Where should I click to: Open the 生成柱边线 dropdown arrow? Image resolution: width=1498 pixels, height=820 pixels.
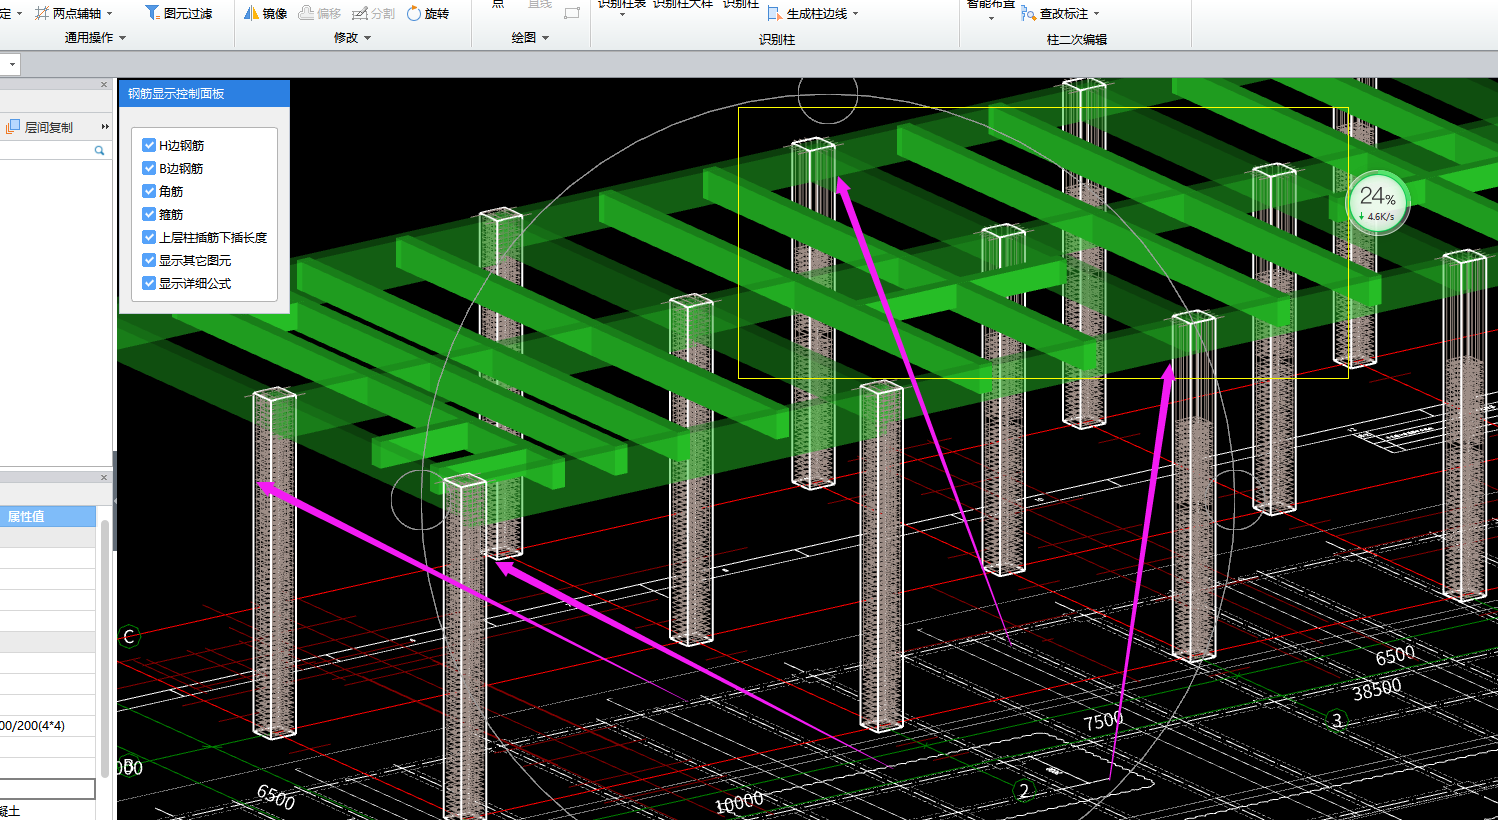856,14
